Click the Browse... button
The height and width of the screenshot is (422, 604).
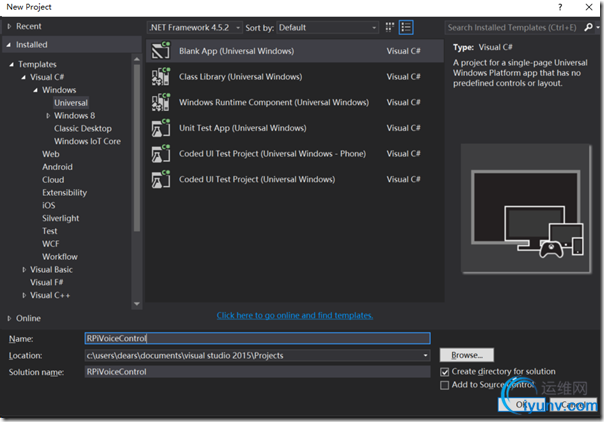click(466, 355)
